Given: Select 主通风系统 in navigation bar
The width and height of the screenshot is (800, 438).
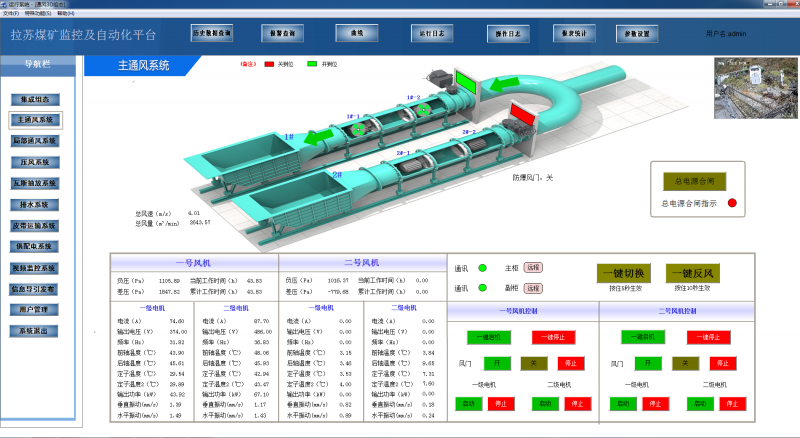Looking at the screenshot, I should coord(36,120).
